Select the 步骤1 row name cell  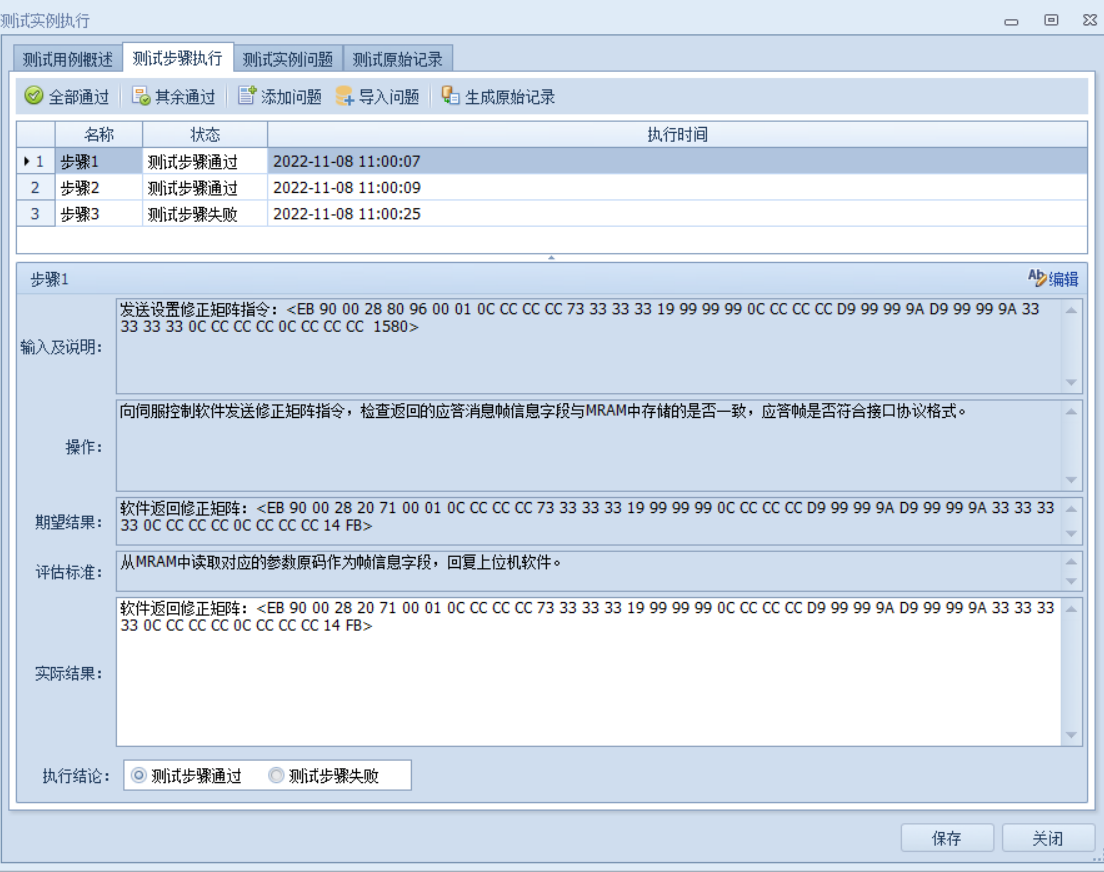tap(99, 161)
